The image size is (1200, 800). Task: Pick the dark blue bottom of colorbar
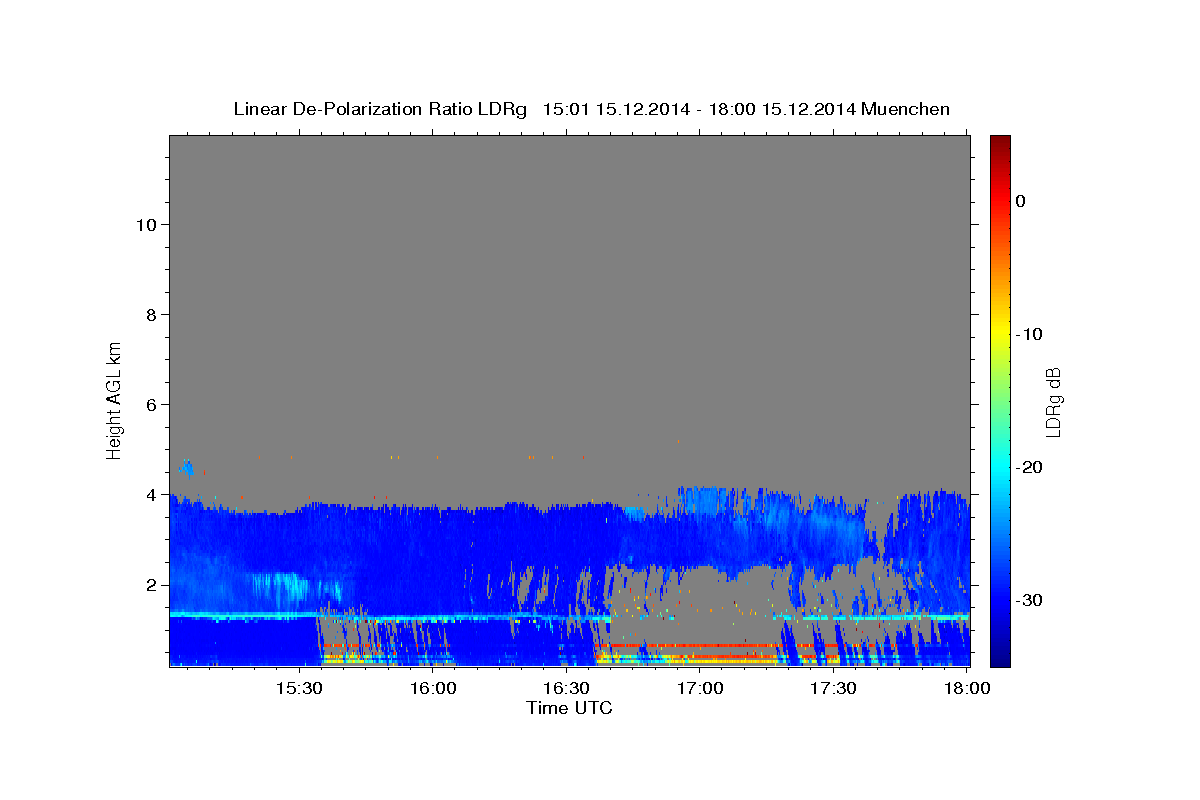1000,658
